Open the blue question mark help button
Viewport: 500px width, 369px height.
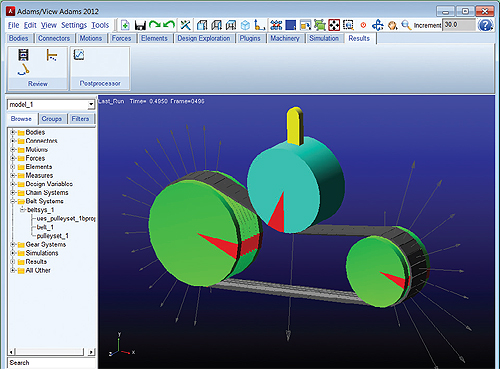pos(485,25)
